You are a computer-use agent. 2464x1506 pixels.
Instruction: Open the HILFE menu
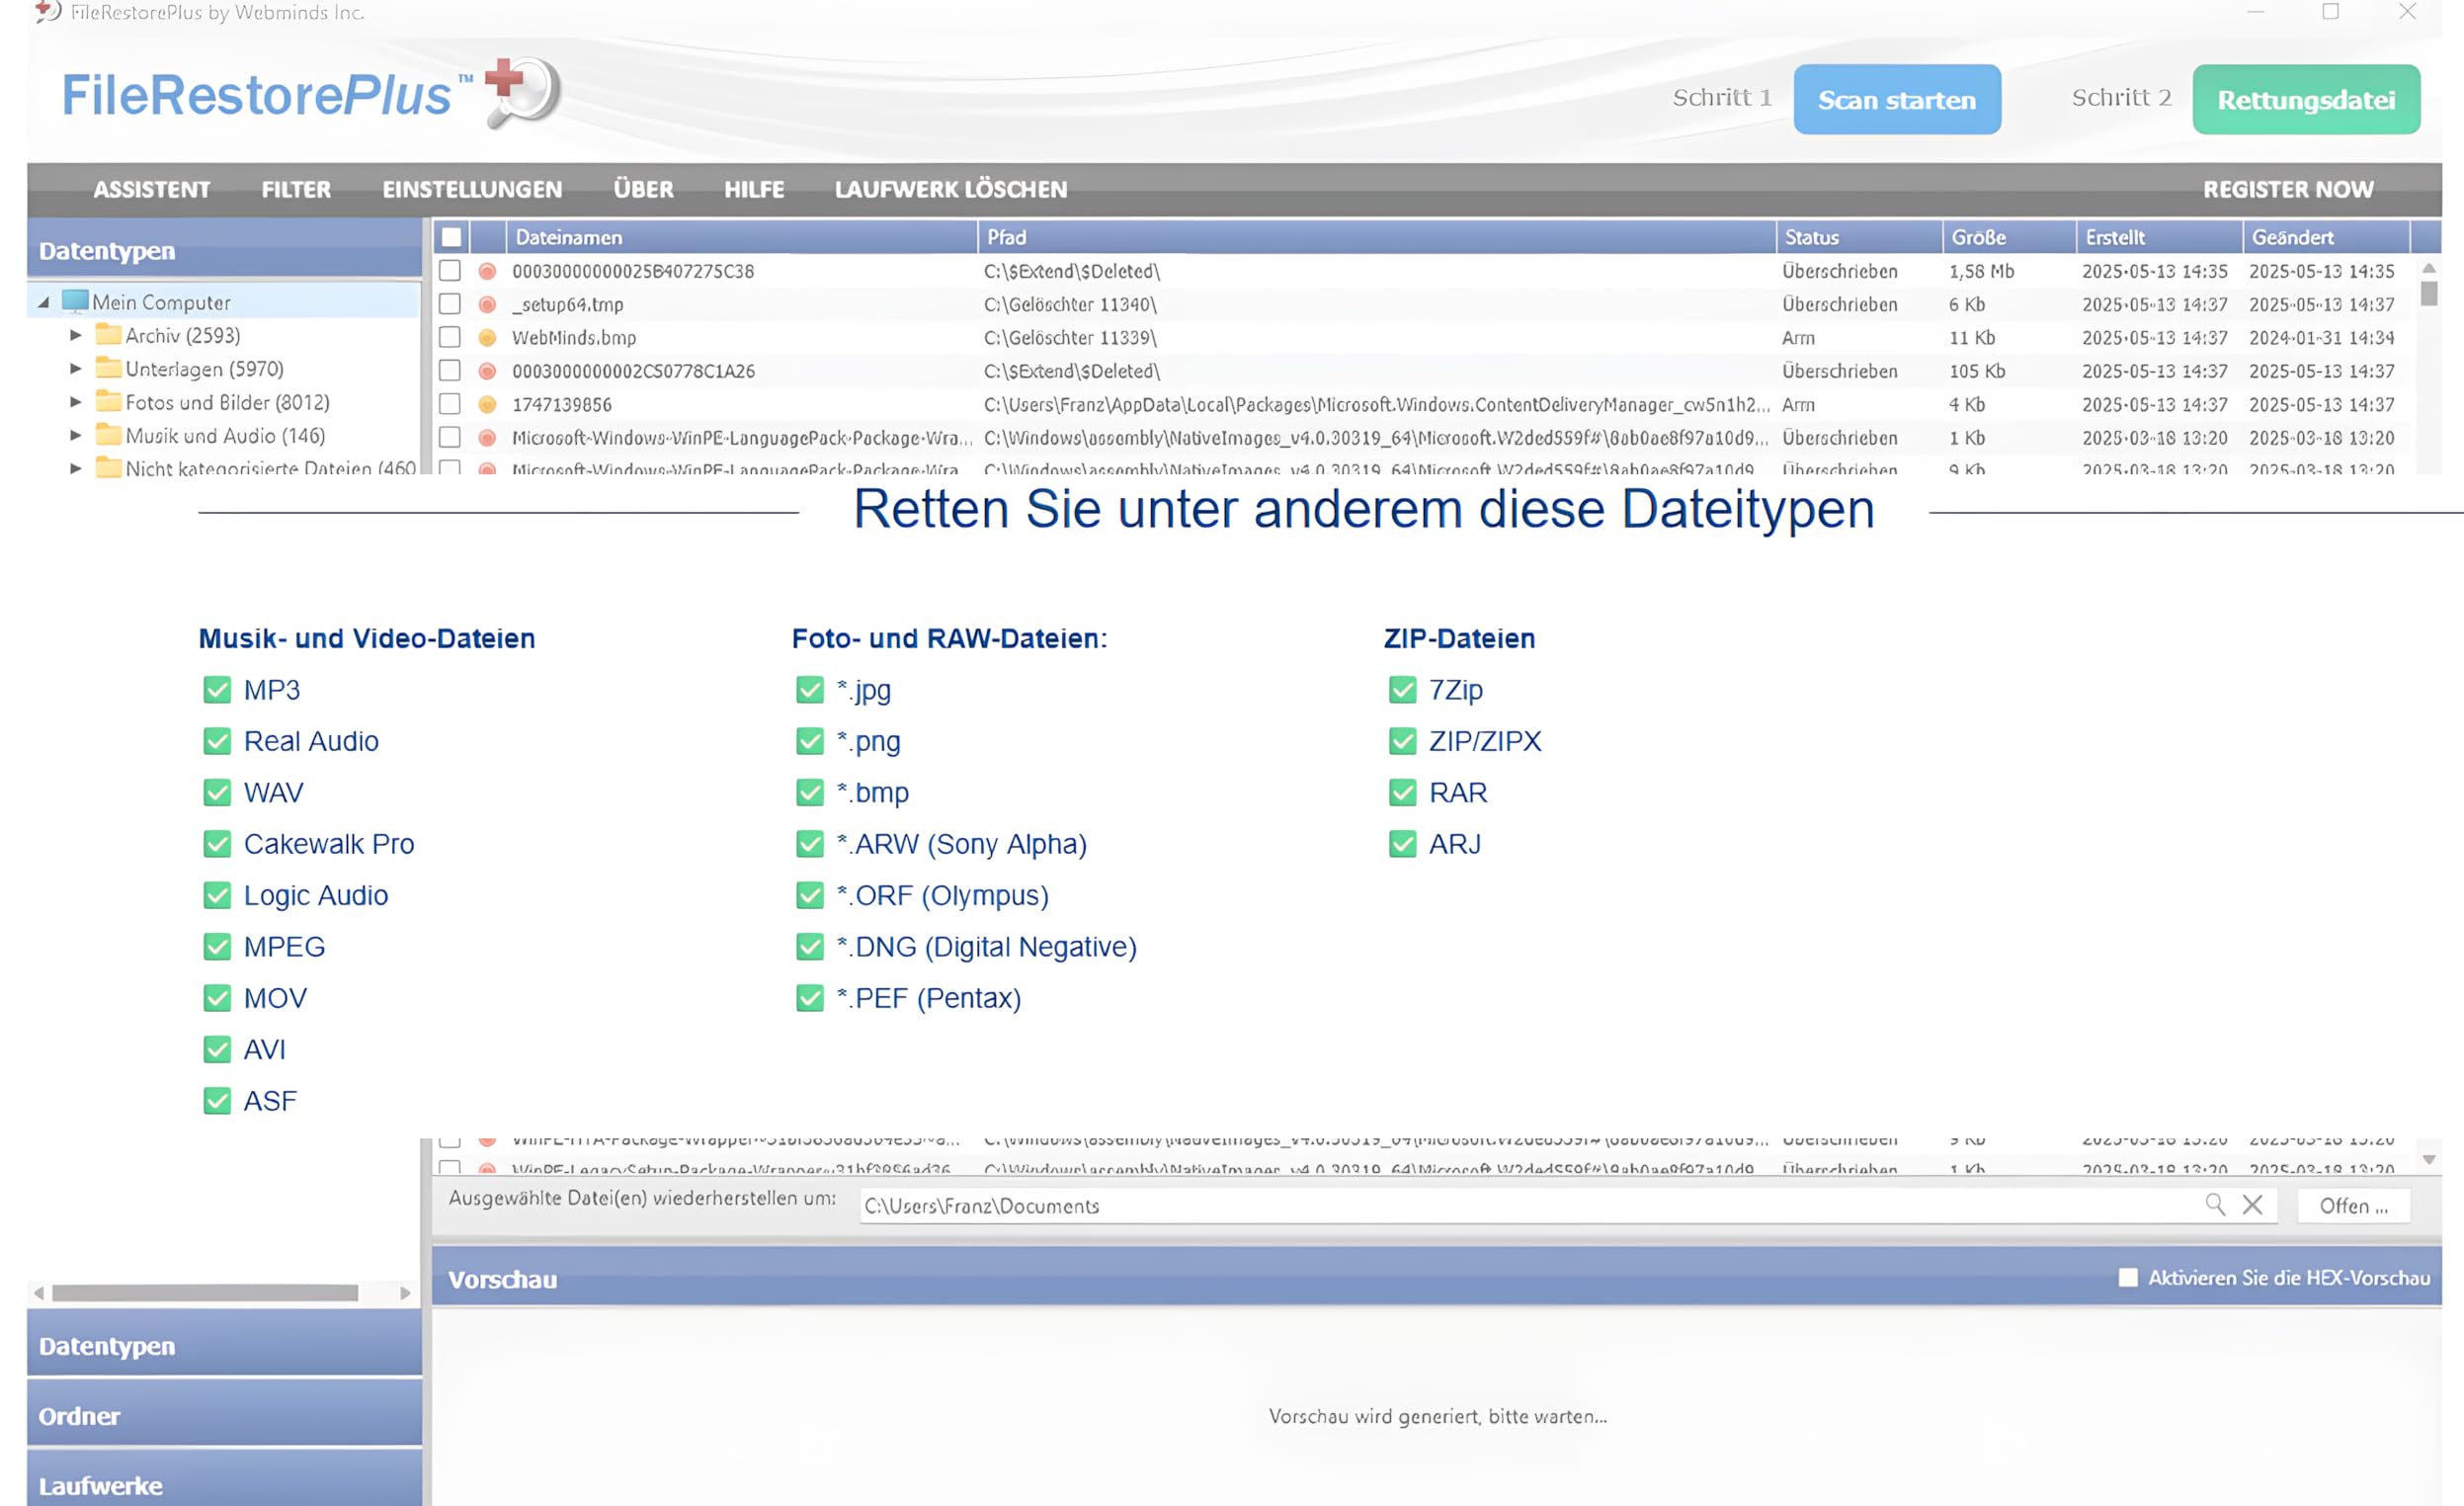754,189
